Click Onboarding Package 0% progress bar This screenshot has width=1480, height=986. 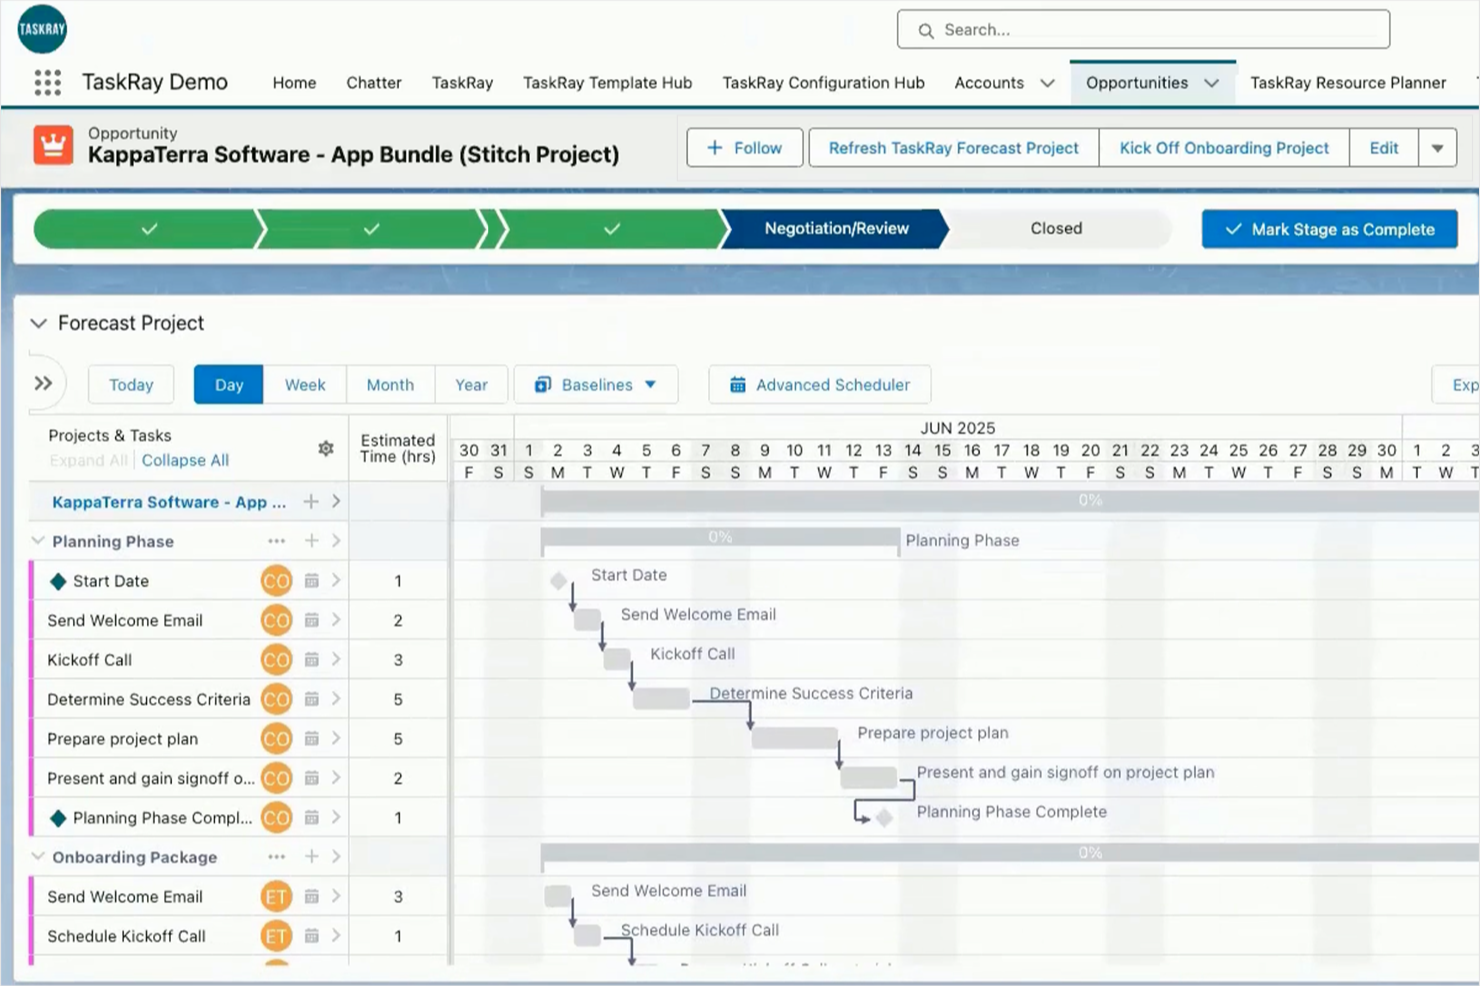(1010, 853)
